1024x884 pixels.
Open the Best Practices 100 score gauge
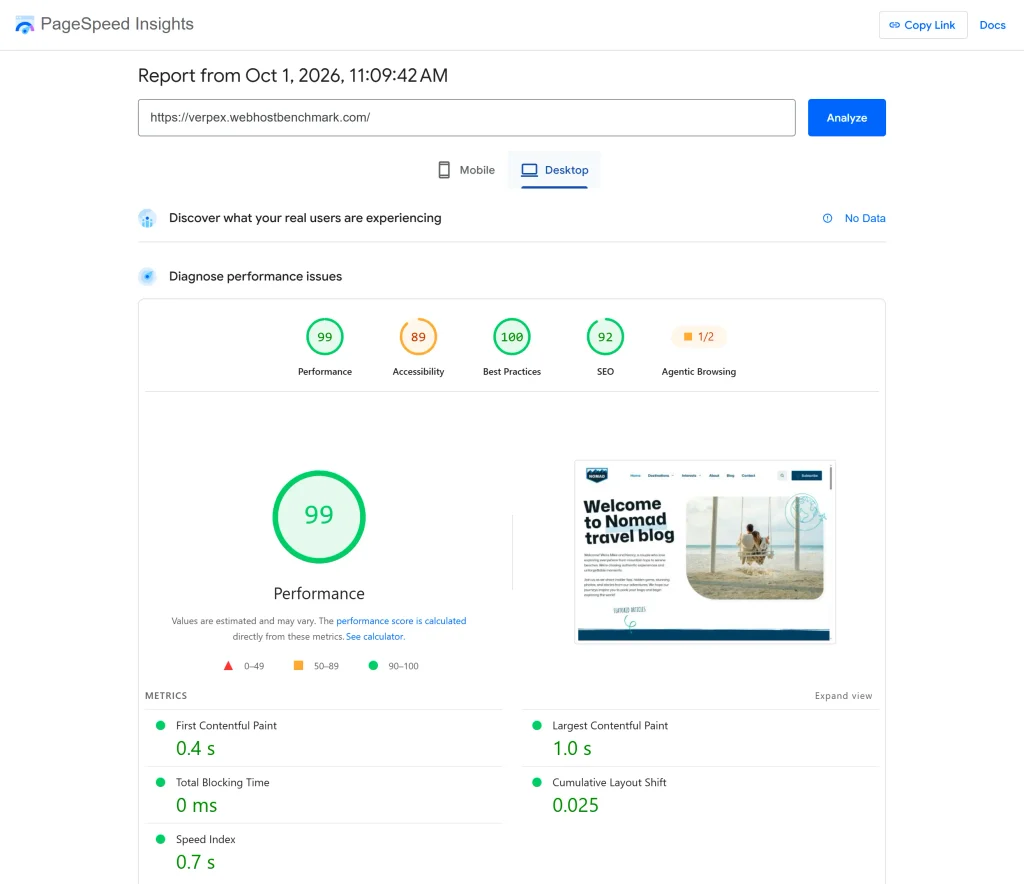click(512, 337)
